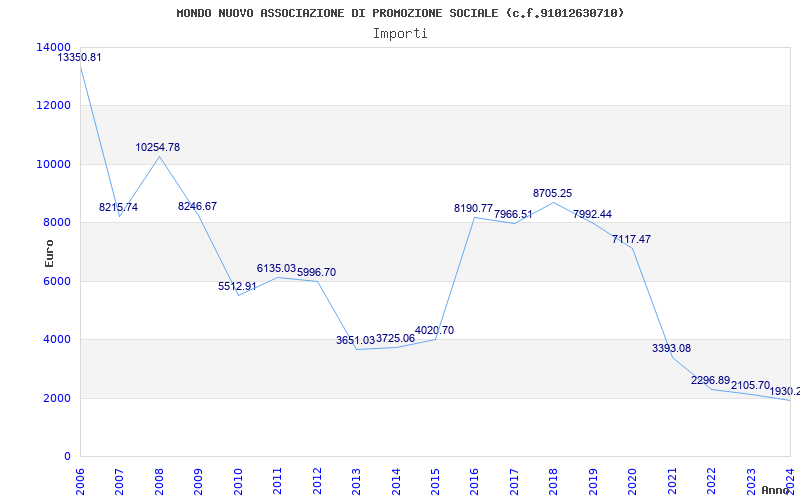Click the 2017 x-axis year label

pyautogui.click(x=514, y=481)
